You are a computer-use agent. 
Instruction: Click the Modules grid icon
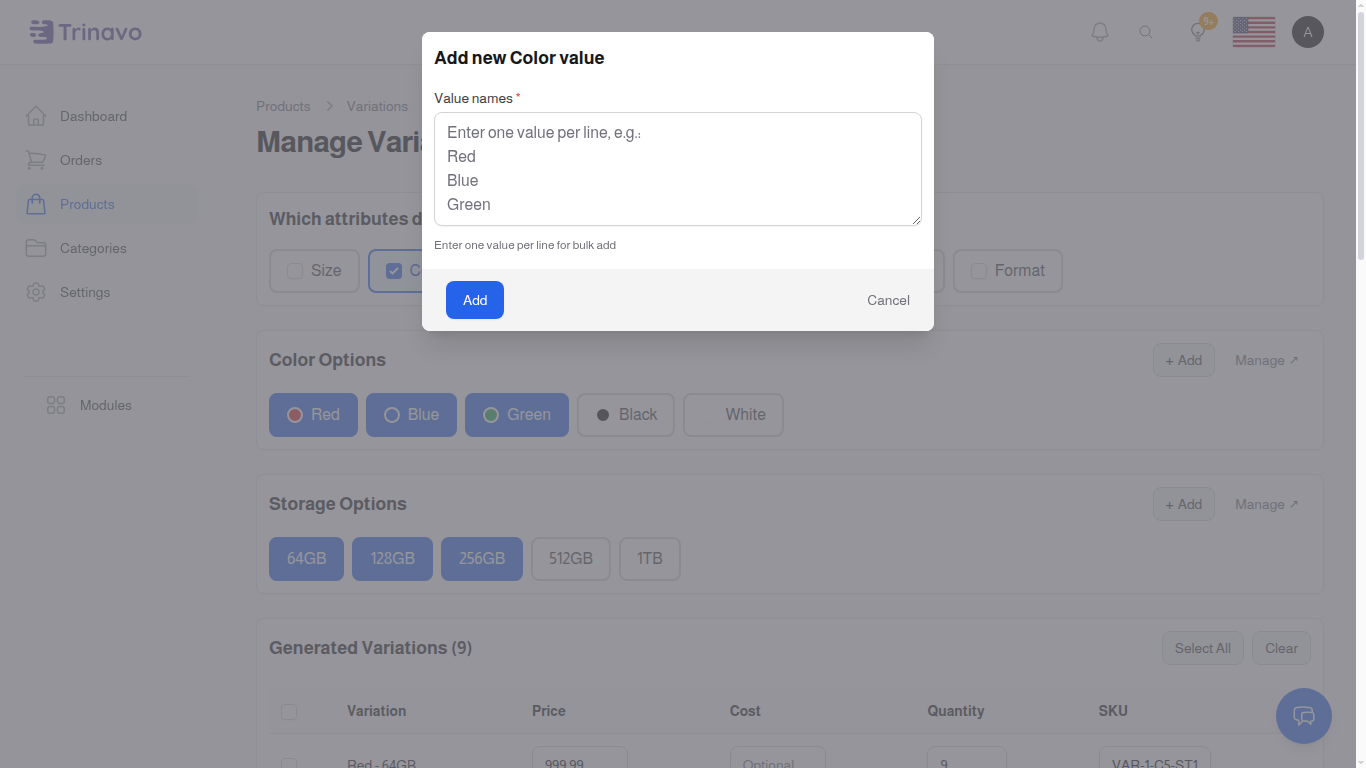point(55,405)
